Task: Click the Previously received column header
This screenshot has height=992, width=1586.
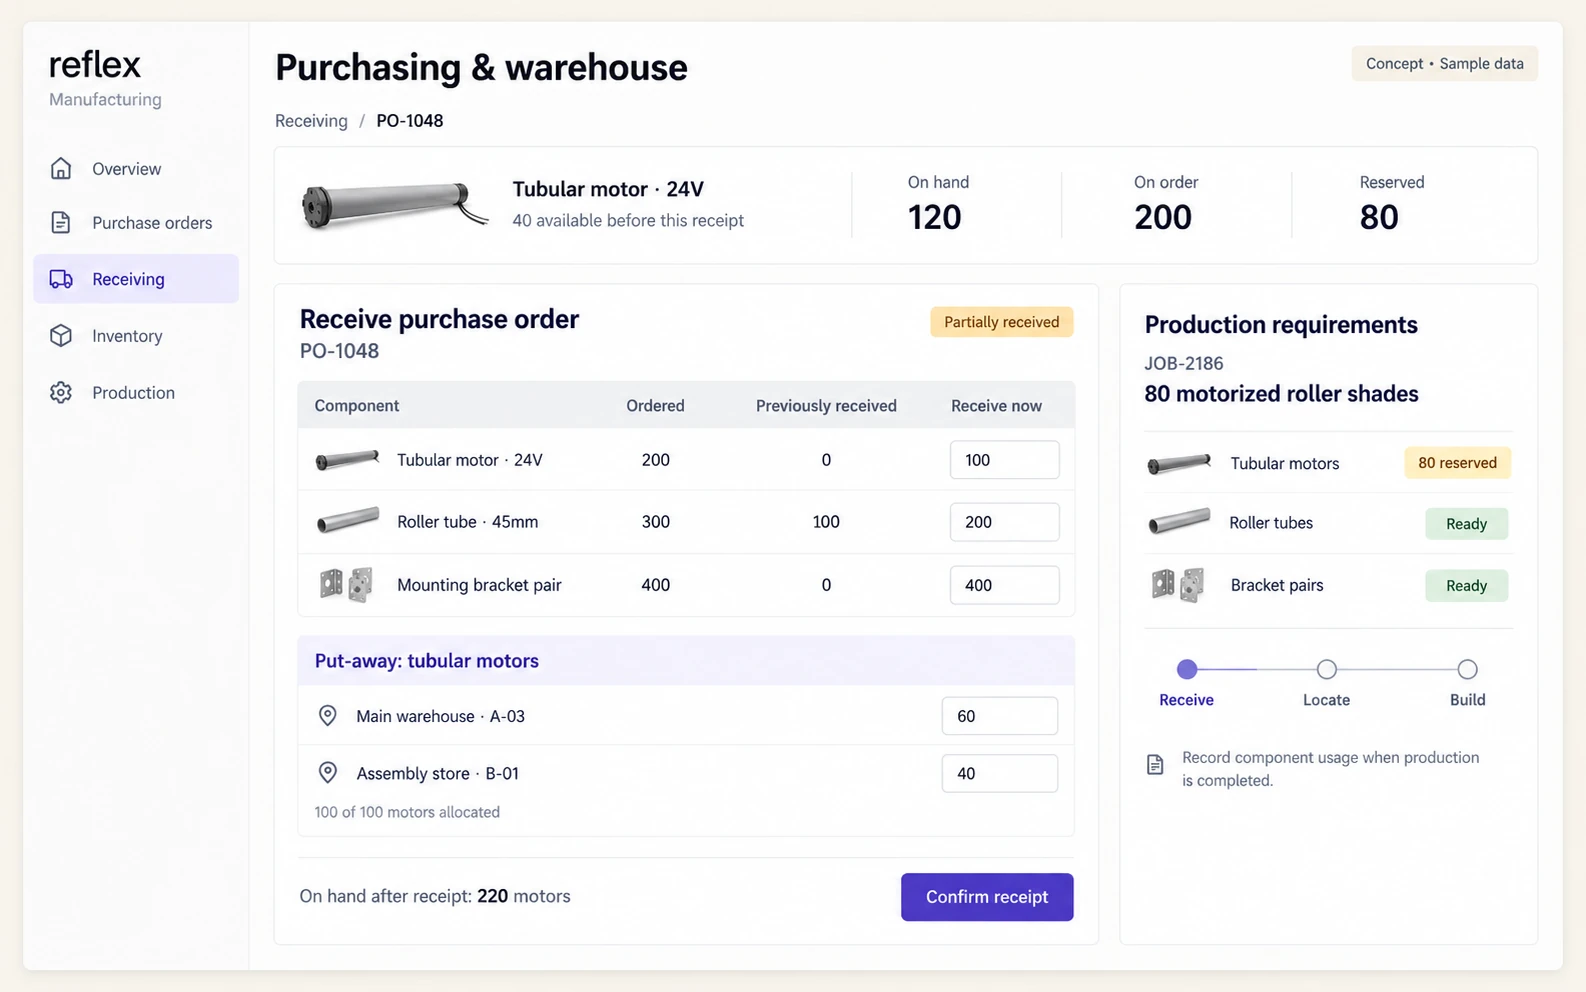Action: coord(826,406)
